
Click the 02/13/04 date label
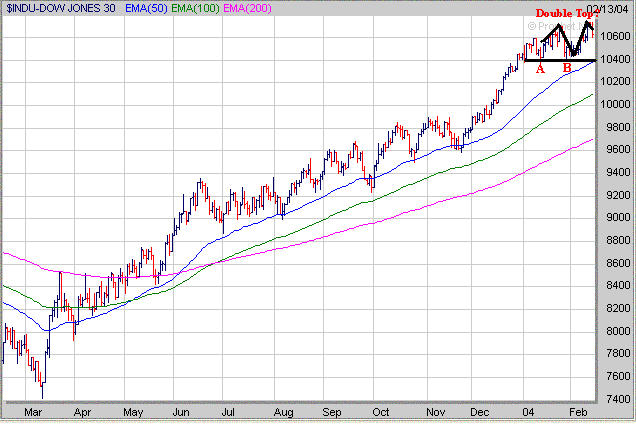607,9
